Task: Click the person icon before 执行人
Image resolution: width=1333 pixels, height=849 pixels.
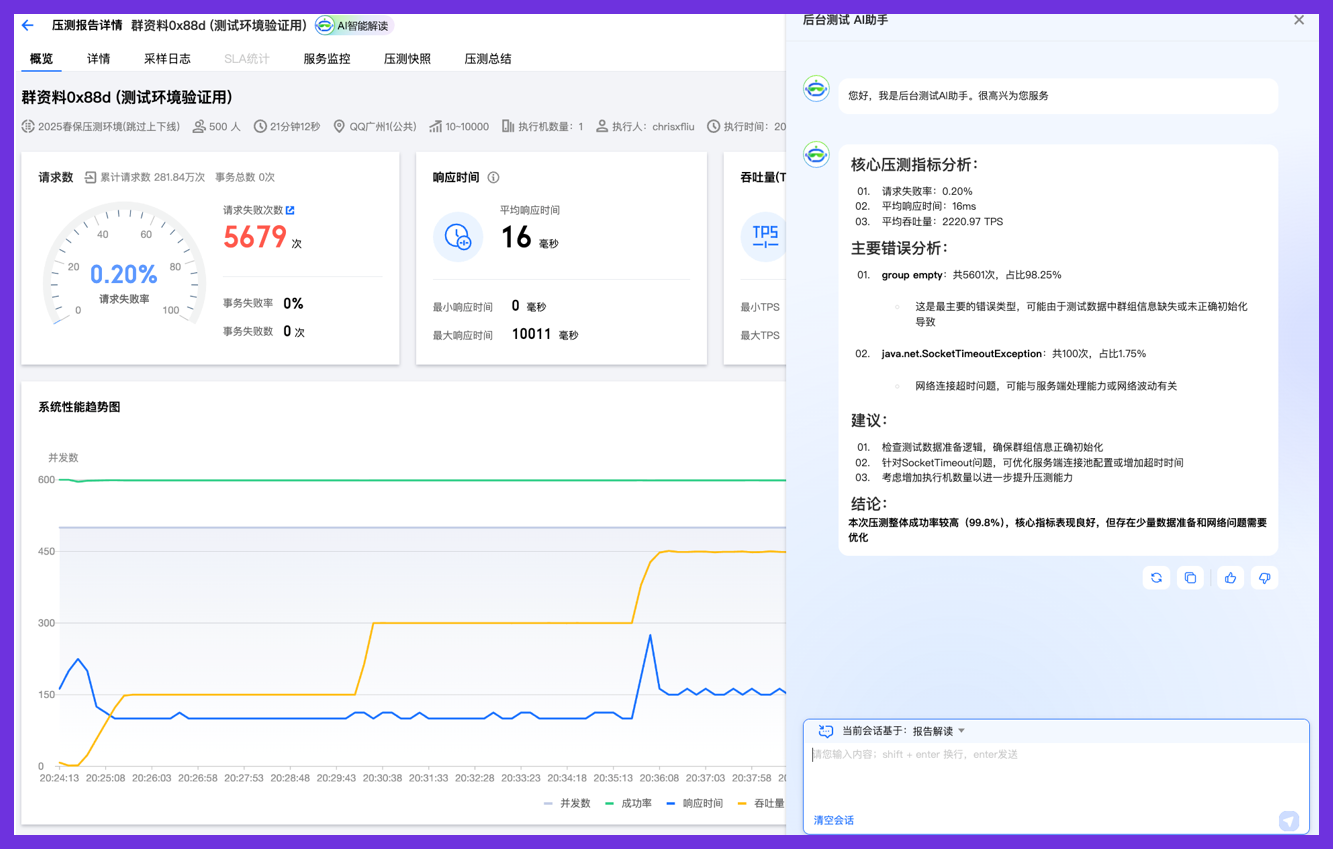Action: (602, 127)
